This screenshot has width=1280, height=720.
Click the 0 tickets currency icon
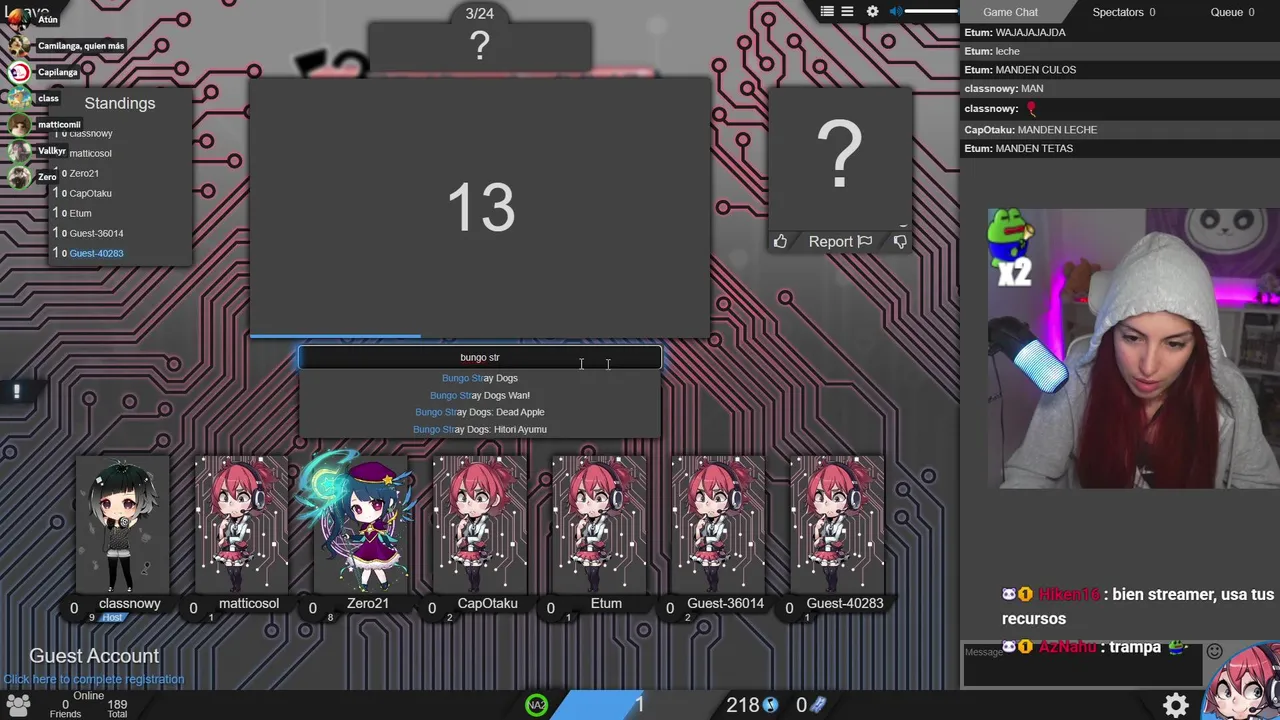tap(819, 705)
